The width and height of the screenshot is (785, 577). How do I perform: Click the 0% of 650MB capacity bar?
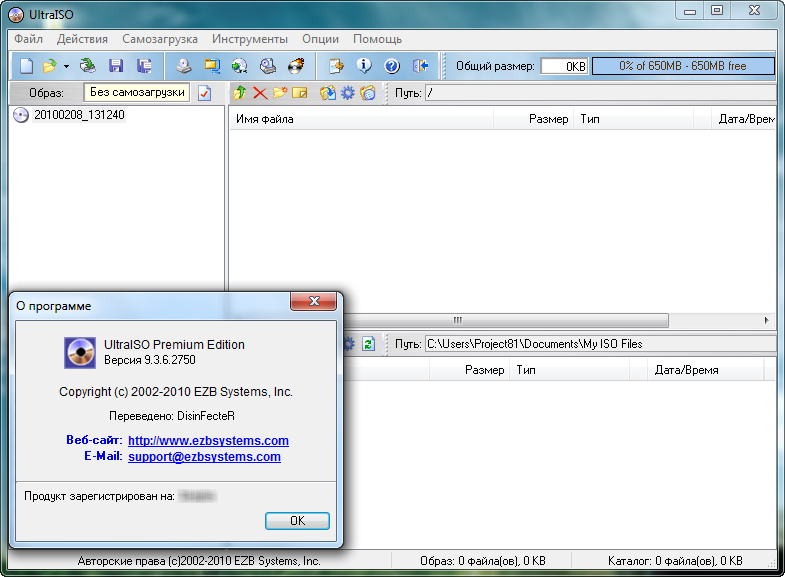point(683,66)
